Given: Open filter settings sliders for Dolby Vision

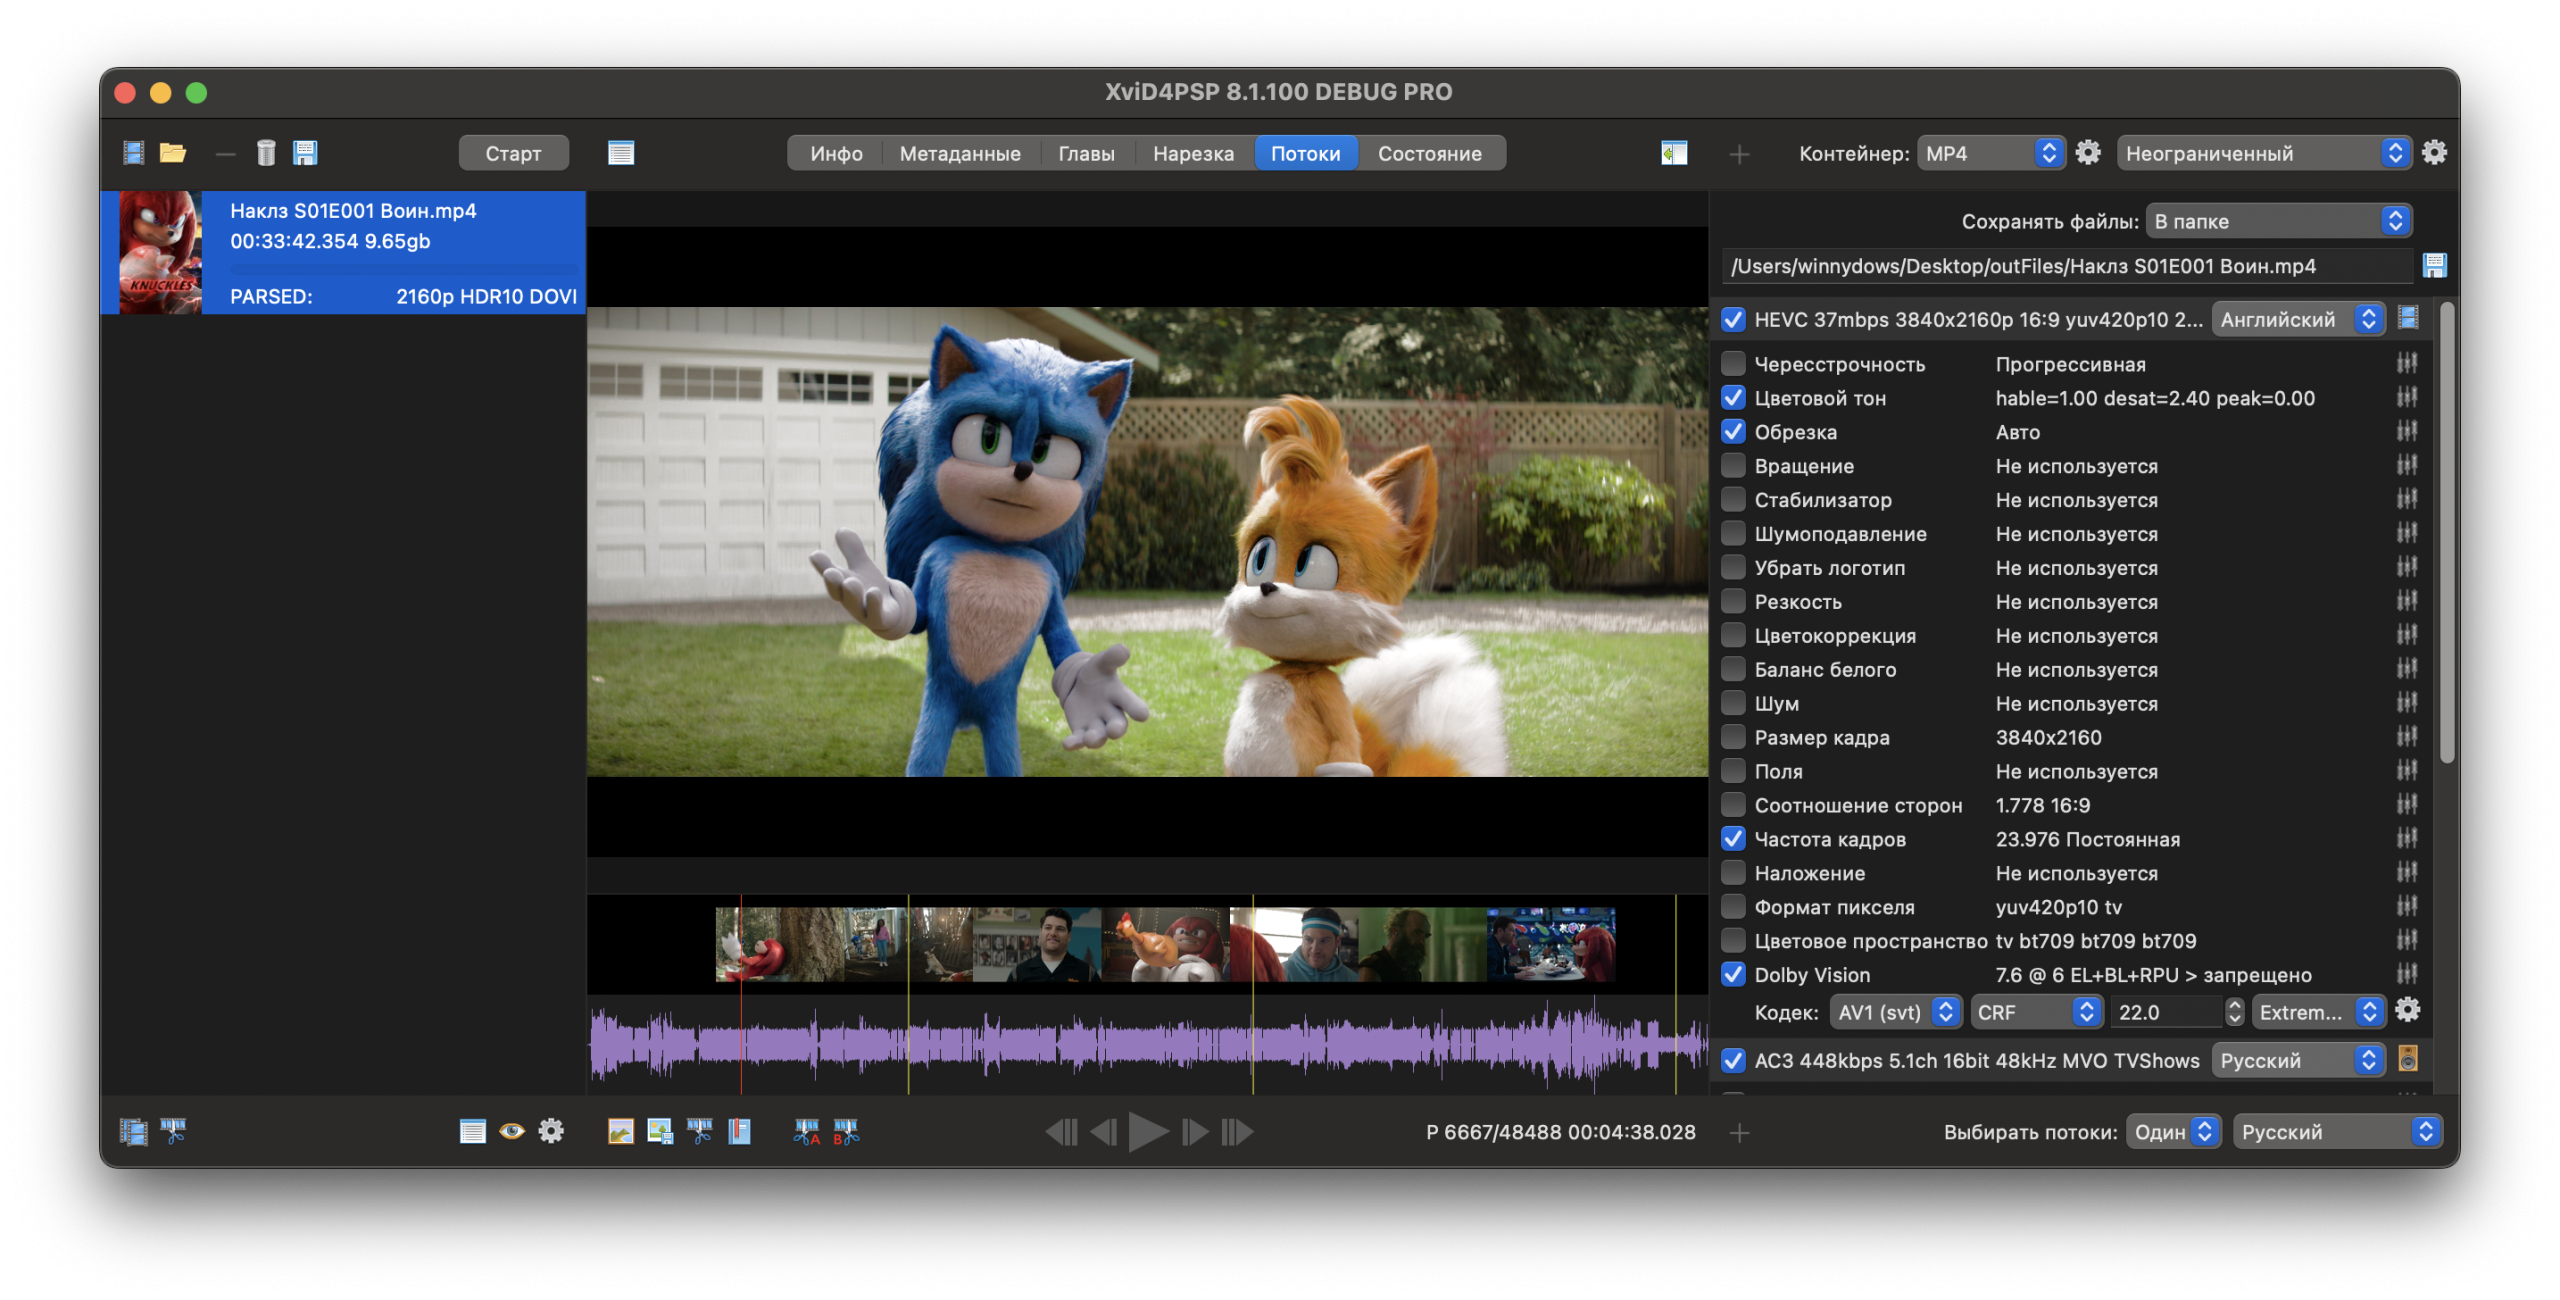Looking at the screenshot, I should (x=2407, y=974).
